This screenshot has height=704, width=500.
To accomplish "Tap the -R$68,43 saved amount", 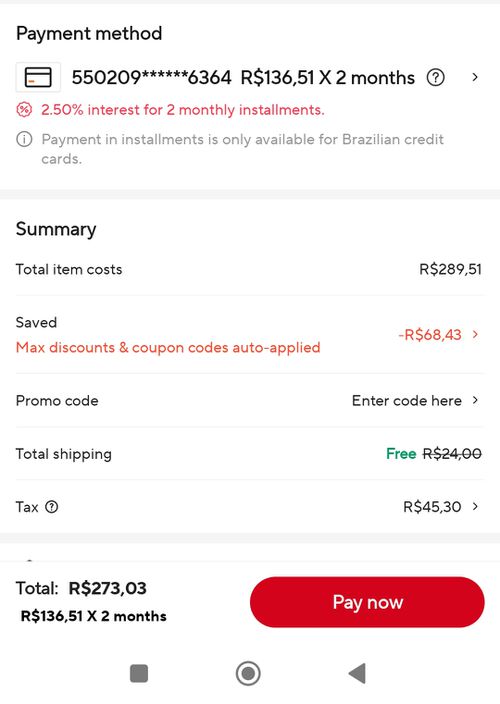I will [430, 334].
